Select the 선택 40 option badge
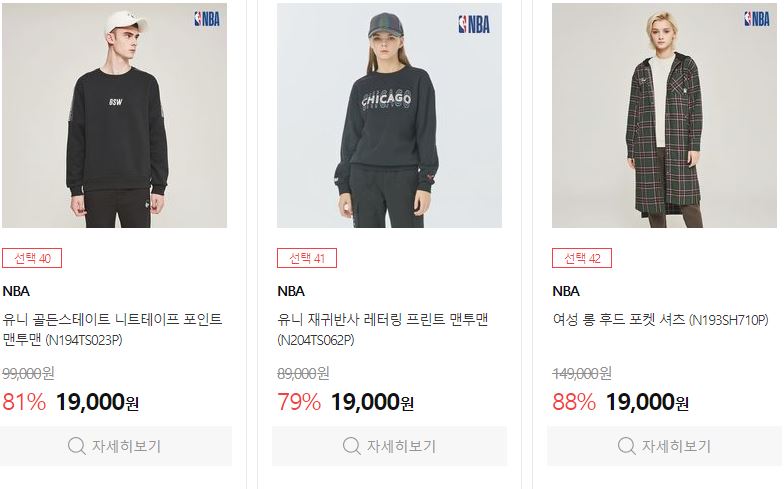 coord(32,258)
